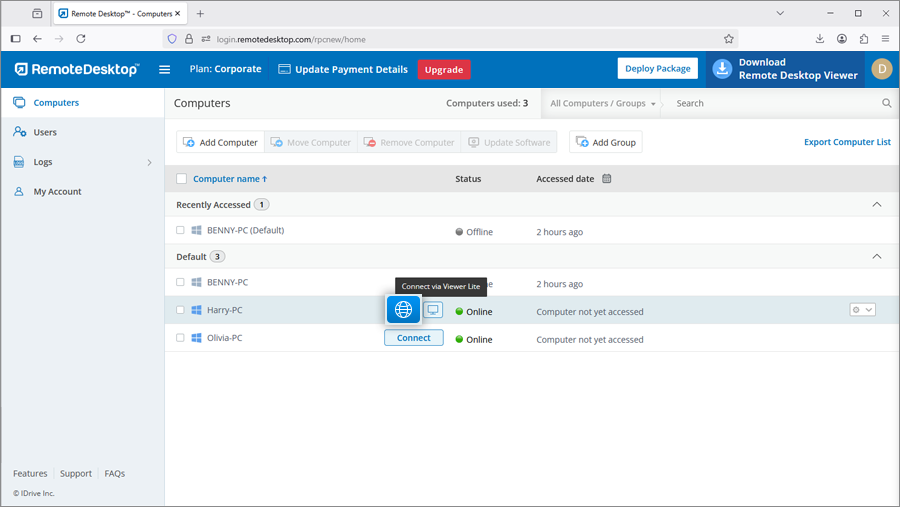Toggle the hamburger menu next to RemoteDesktop logo

tap(165, 70)
